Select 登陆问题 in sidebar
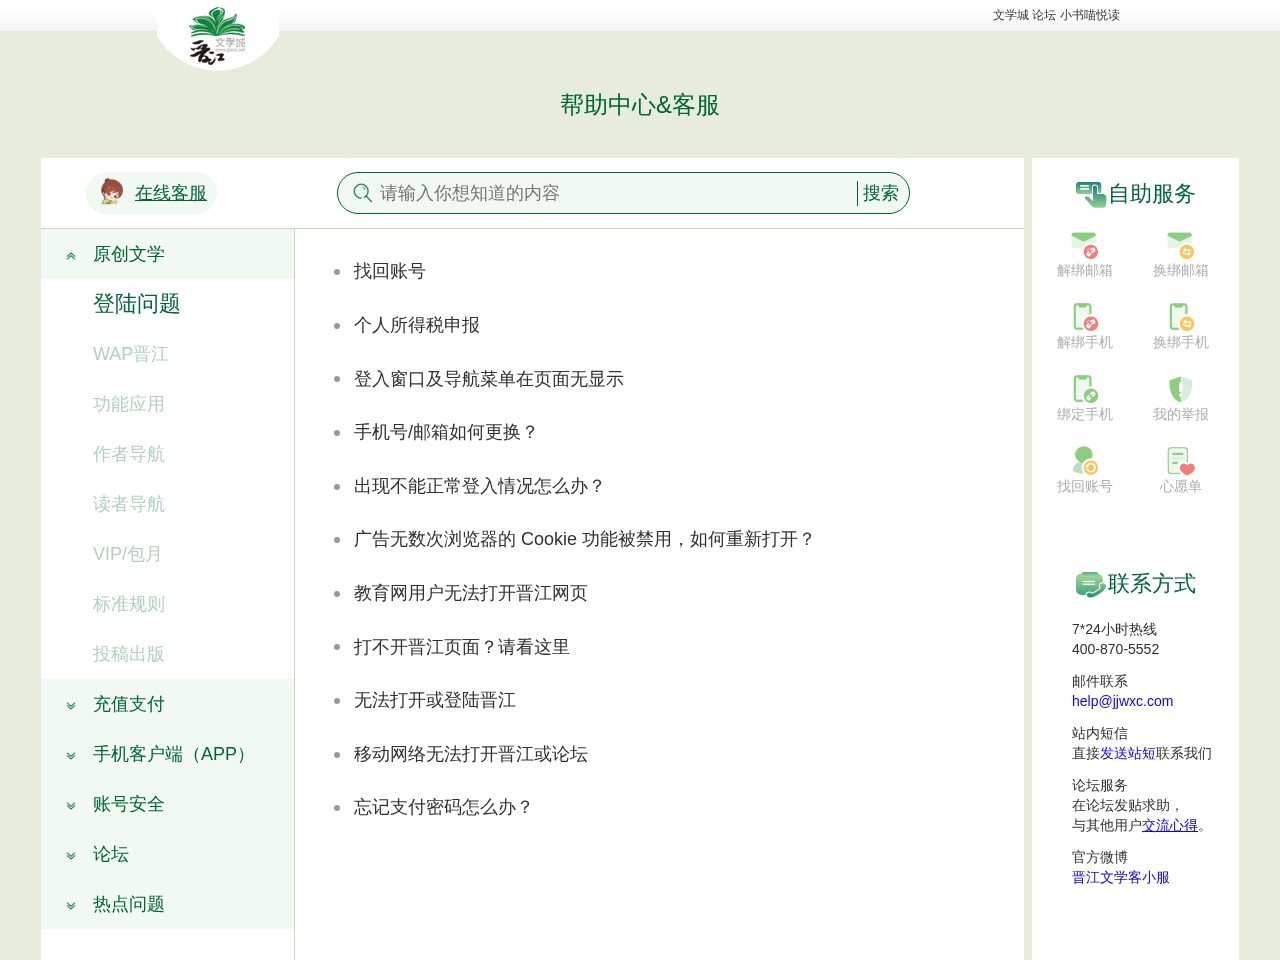Image resolution: width=1280 pixels, height=960 pixels. click(137, 304)
